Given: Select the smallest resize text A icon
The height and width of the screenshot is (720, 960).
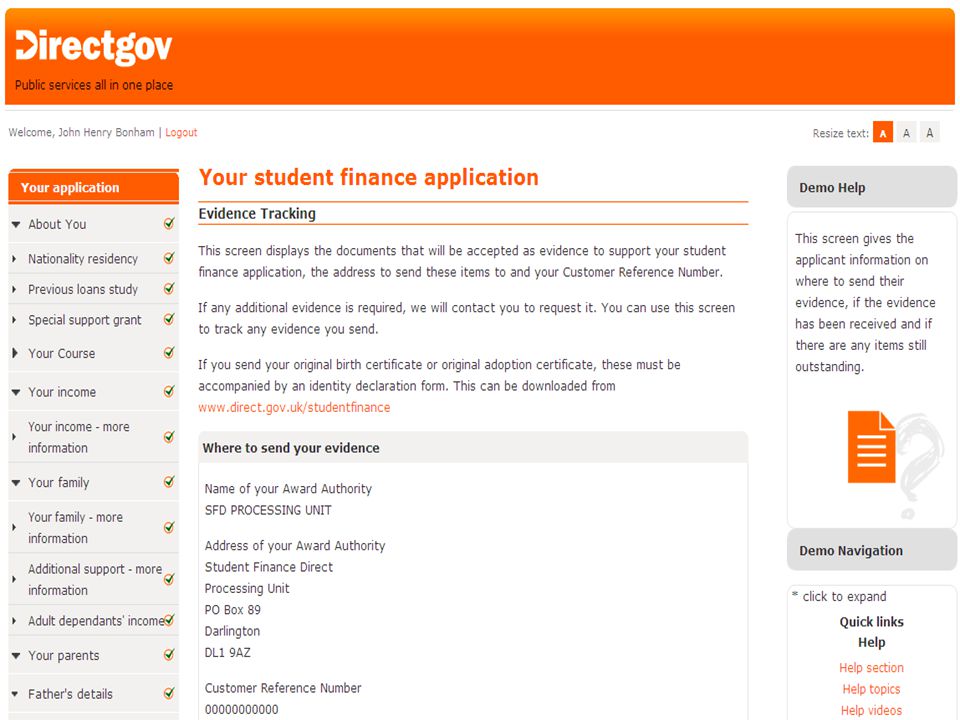Looking at the screenshot, I should (x=882, y=133).
